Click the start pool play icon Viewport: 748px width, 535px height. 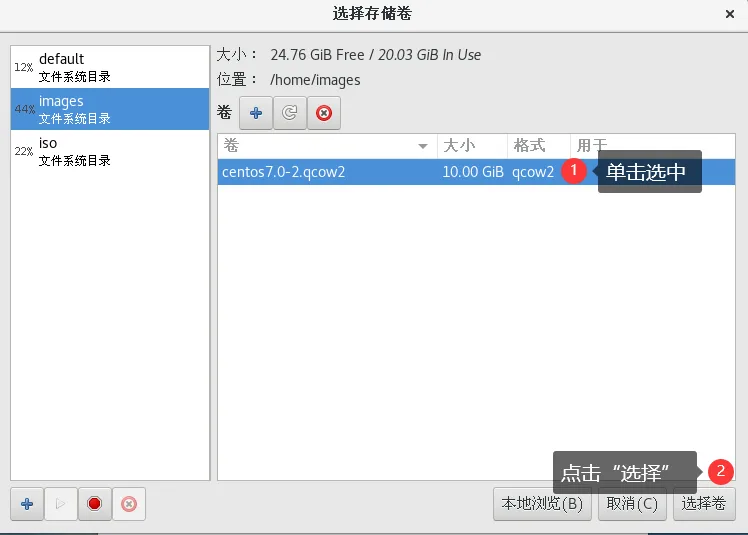(x=61, y=504)
